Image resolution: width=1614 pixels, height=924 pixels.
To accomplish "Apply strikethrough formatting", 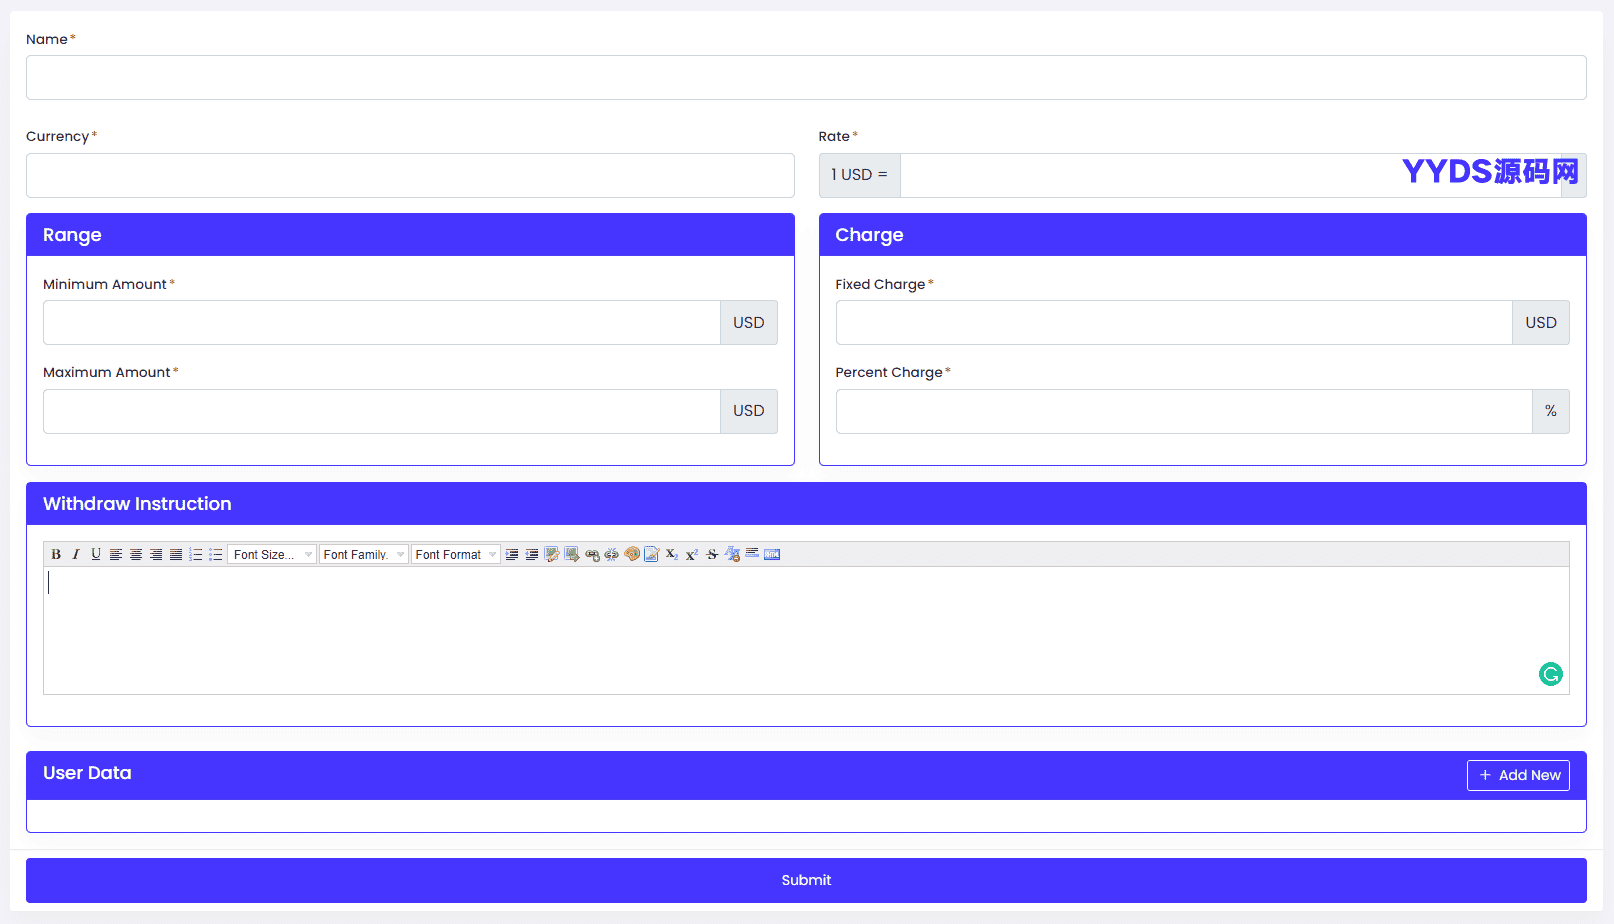I will 712,554.
